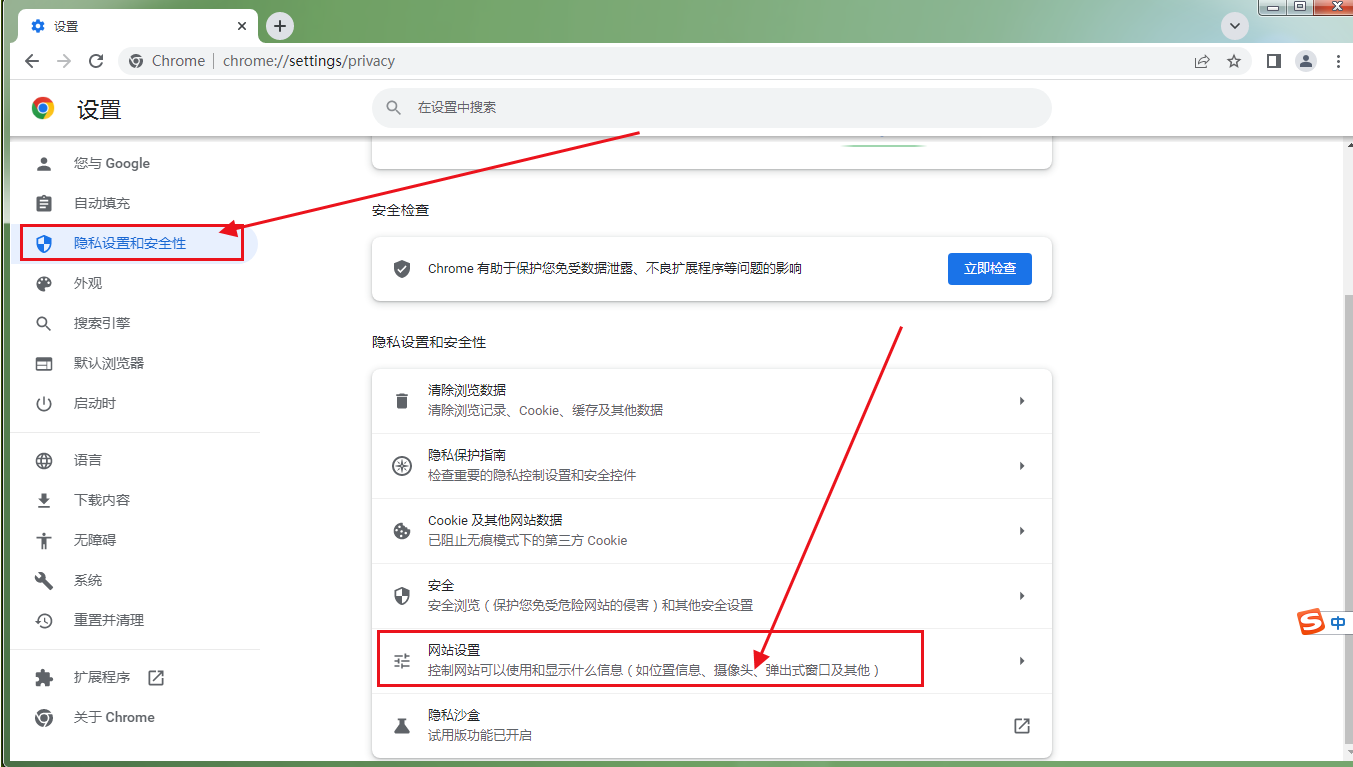Click sliders icon beside 网站设置

(x=402, y=661)
